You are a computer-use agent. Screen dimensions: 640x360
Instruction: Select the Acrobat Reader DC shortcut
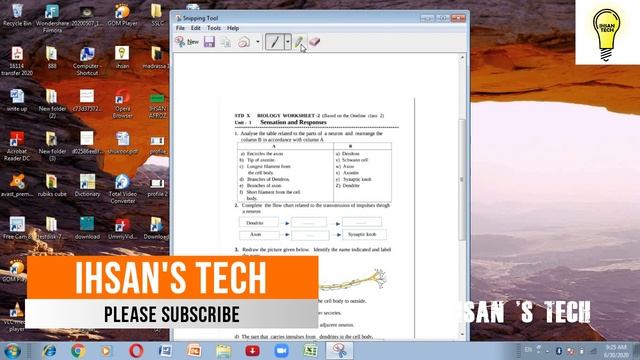click(17, 147)
